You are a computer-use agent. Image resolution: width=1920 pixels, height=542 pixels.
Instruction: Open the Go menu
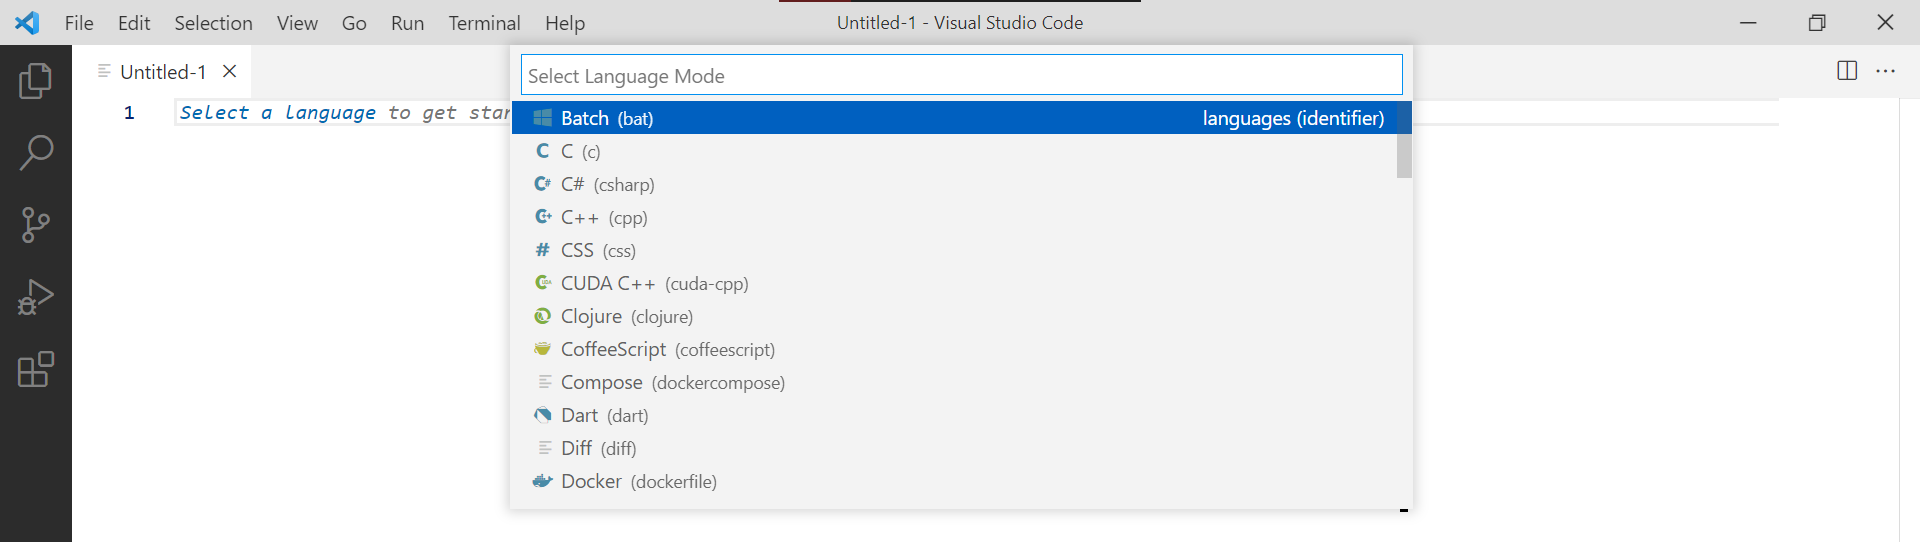pyautogui.click(x=354, y=23)
